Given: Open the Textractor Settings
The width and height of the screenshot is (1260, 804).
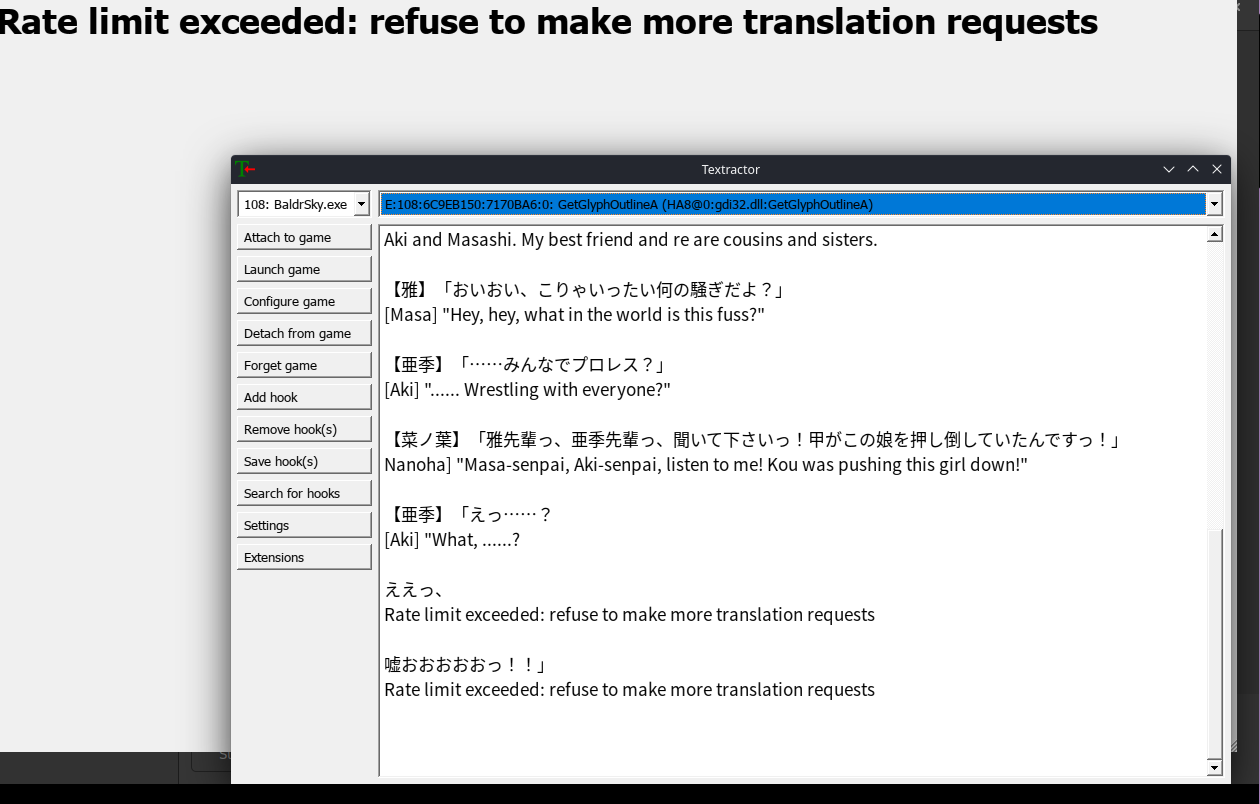Looking at the screenshot, I should 303,525.
